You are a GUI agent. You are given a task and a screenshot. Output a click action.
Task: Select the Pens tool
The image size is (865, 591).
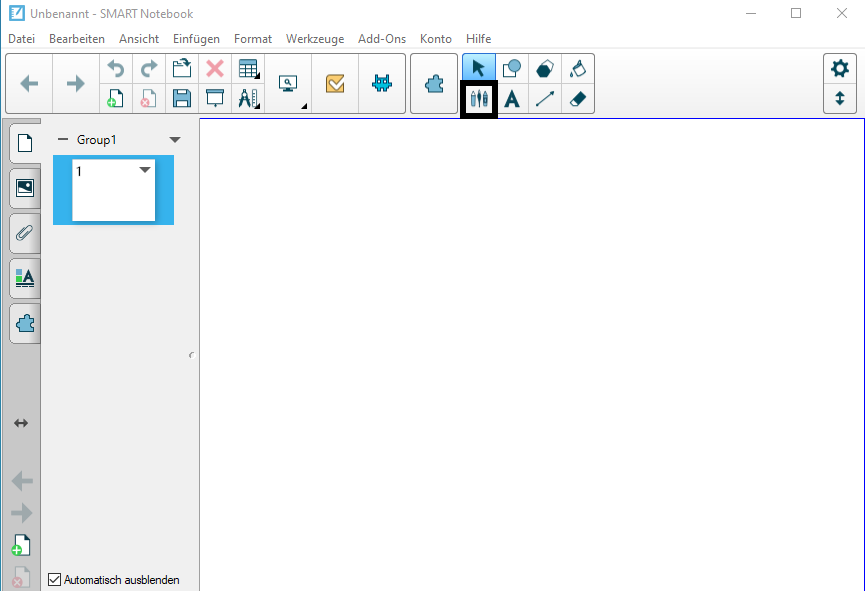[x=479, y=99]
